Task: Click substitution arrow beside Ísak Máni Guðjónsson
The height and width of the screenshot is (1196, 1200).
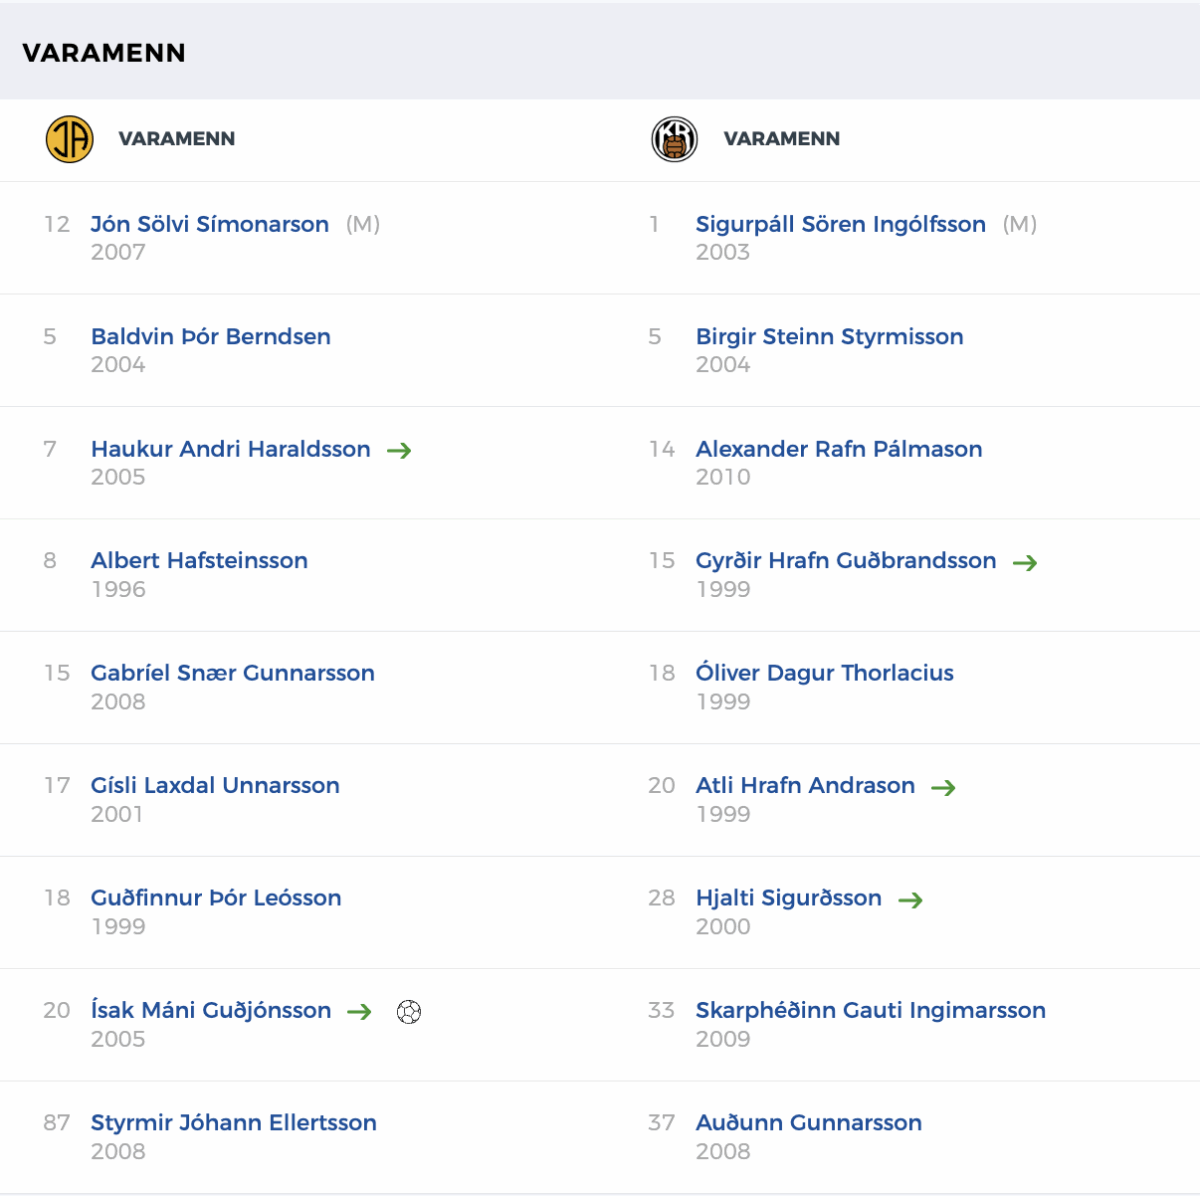Action: point(359,1012)
